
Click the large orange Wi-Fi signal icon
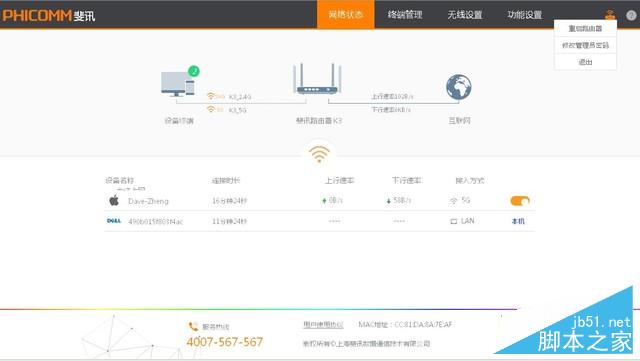click(319, 154)
